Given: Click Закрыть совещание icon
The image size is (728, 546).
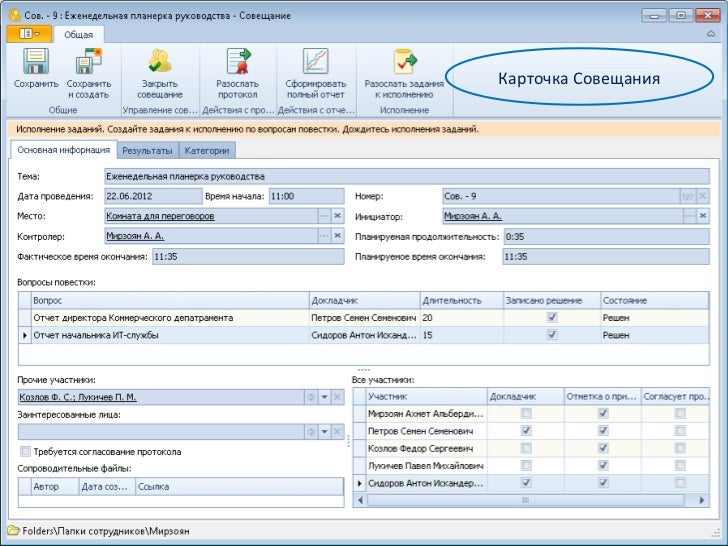Looking at the screenshot, I should tap(160, 63).
